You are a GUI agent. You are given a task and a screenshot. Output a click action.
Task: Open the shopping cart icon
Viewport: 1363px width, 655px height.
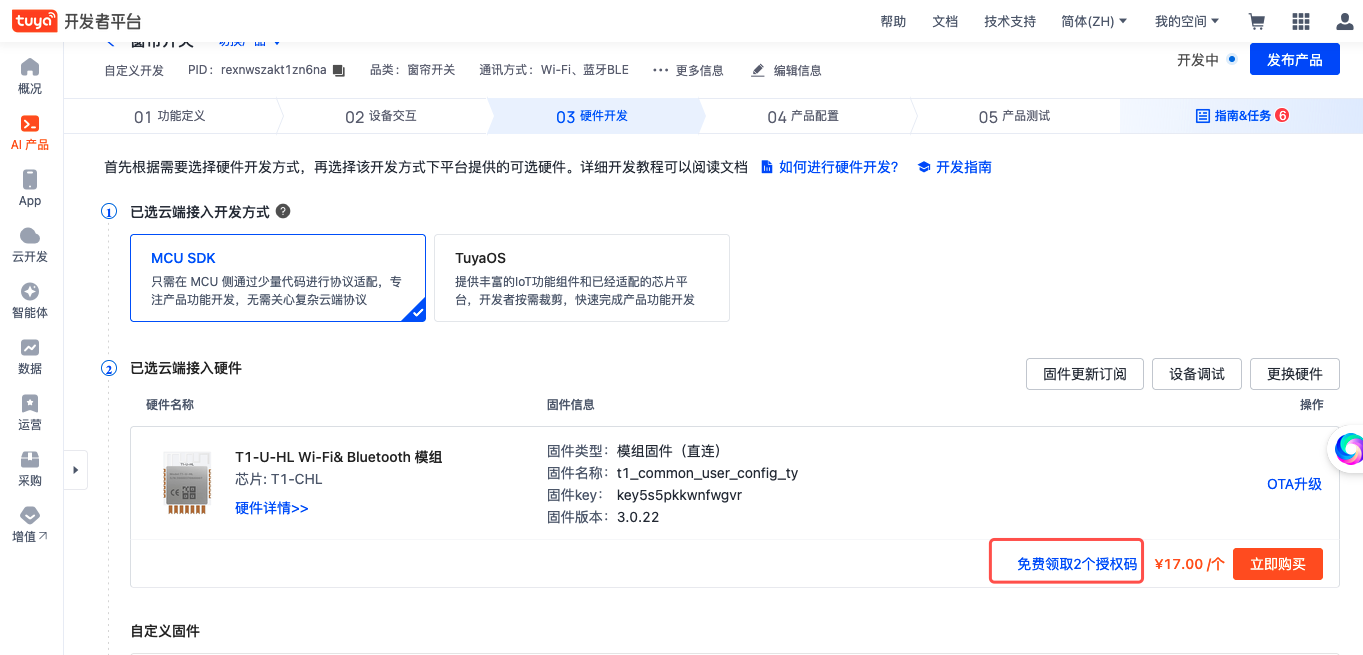coord(1257,21)
